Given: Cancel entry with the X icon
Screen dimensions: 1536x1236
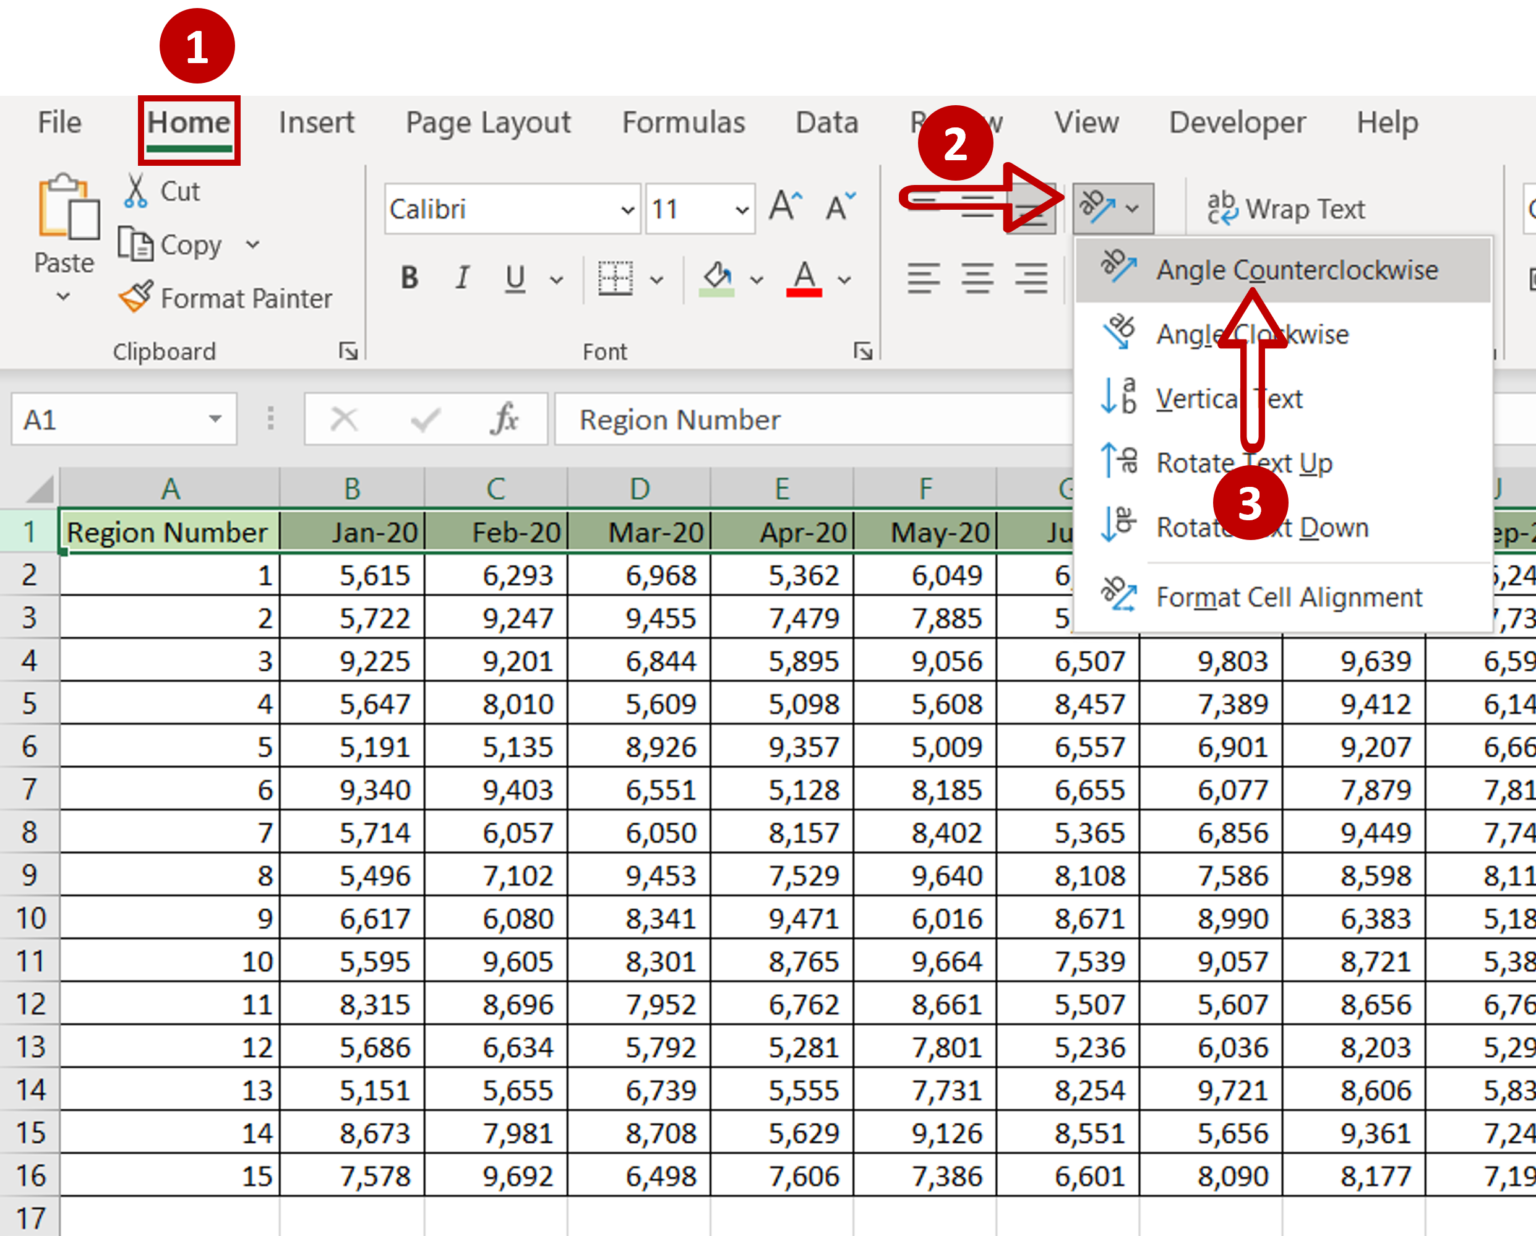Looking at the screenshot, I should [344, 419].
